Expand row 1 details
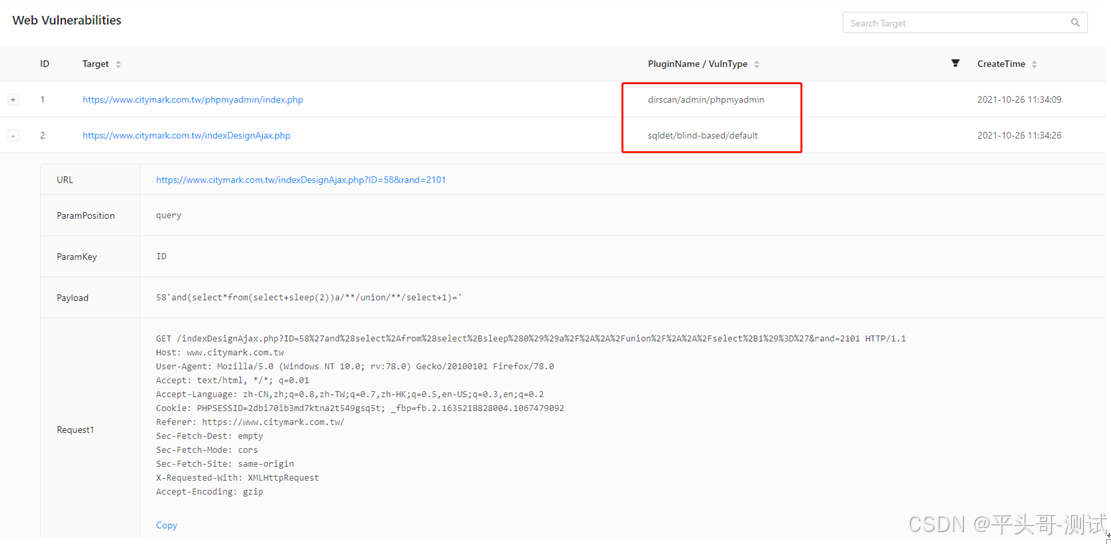 (13, 100)
